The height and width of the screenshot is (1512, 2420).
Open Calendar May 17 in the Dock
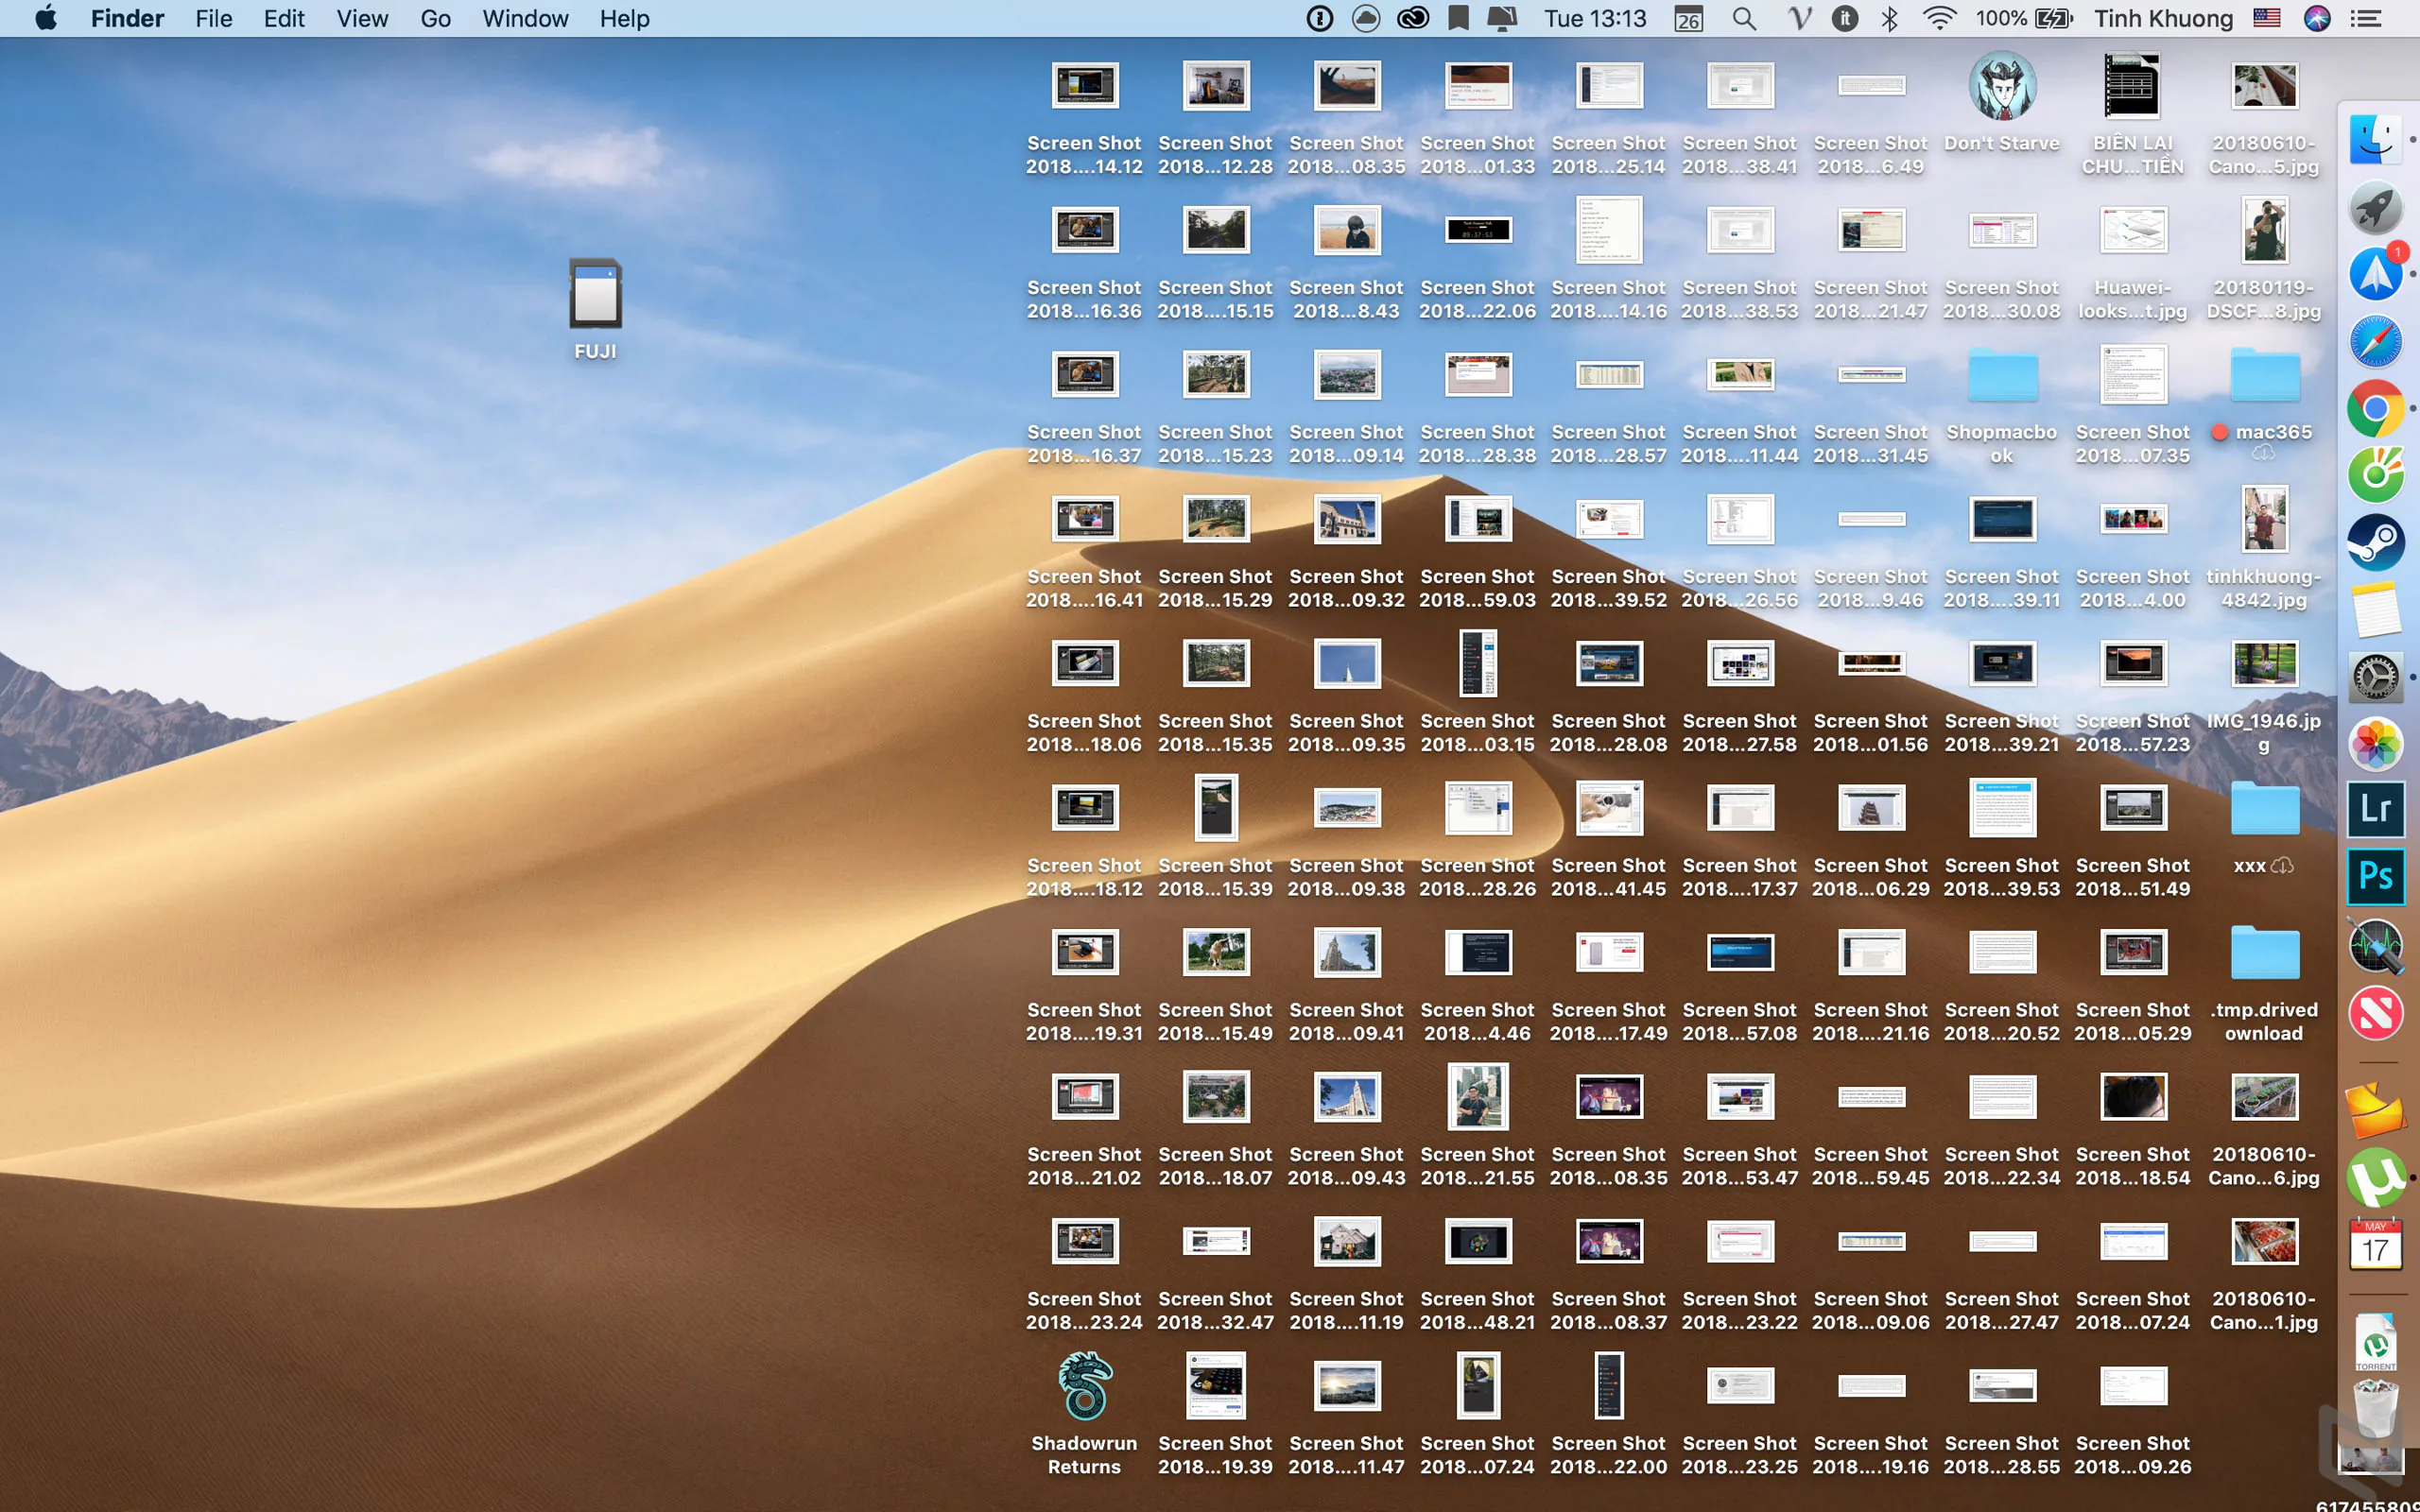pyautogui.click(x=2375, y=1244)
